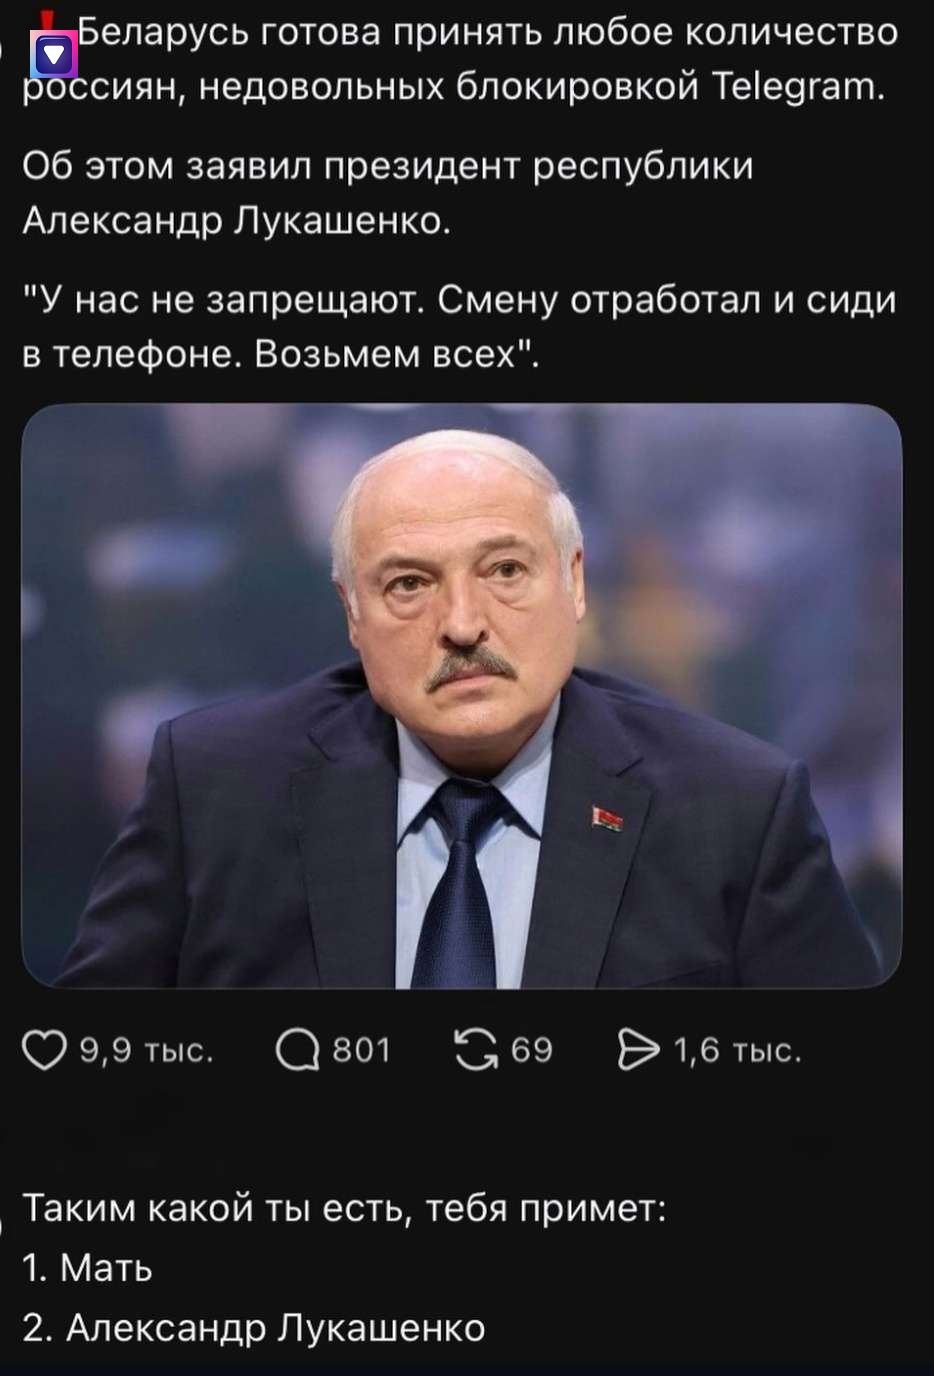Tap the purple app logo icon
Screen dimensions: 934x1376
click(54, 54)
